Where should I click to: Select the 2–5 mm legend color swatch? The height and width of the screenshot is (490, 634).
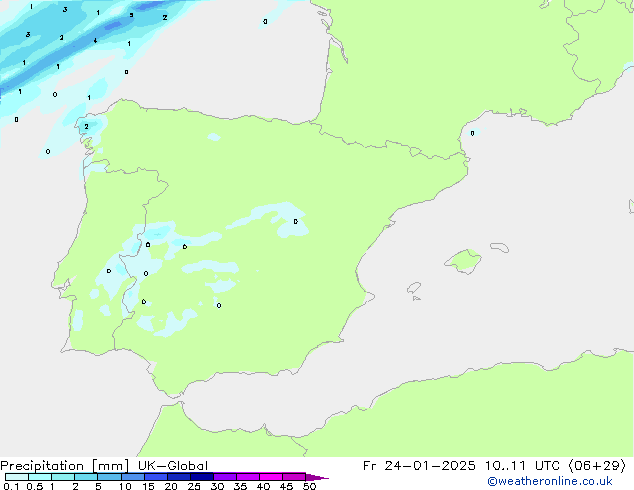coord(86,477)
